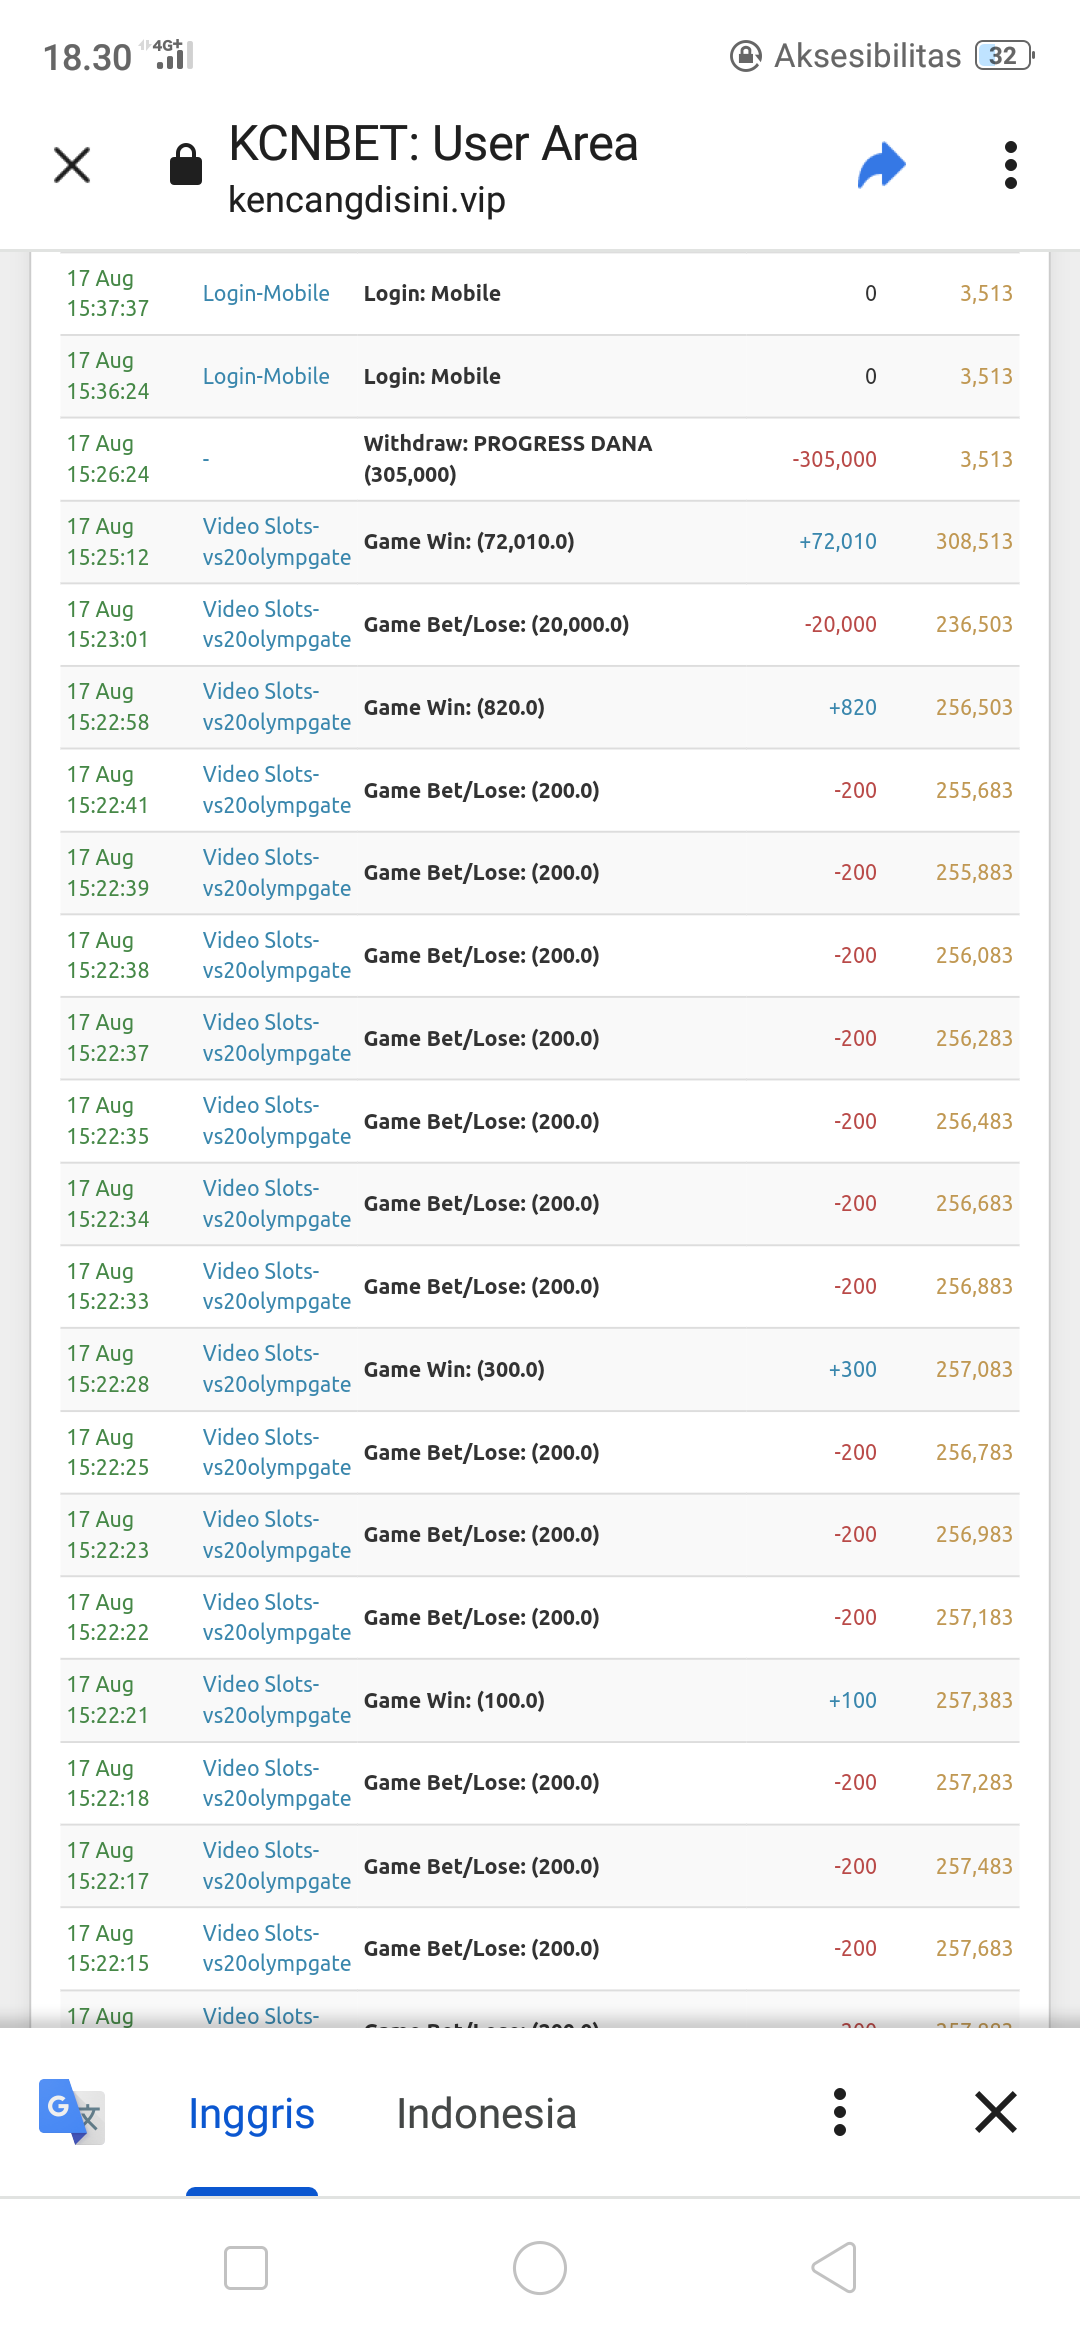Tap the lock site-security icon
The height and width of the screenshot is (2340, 1080).
pyautogui.click(x=186, y=165)
